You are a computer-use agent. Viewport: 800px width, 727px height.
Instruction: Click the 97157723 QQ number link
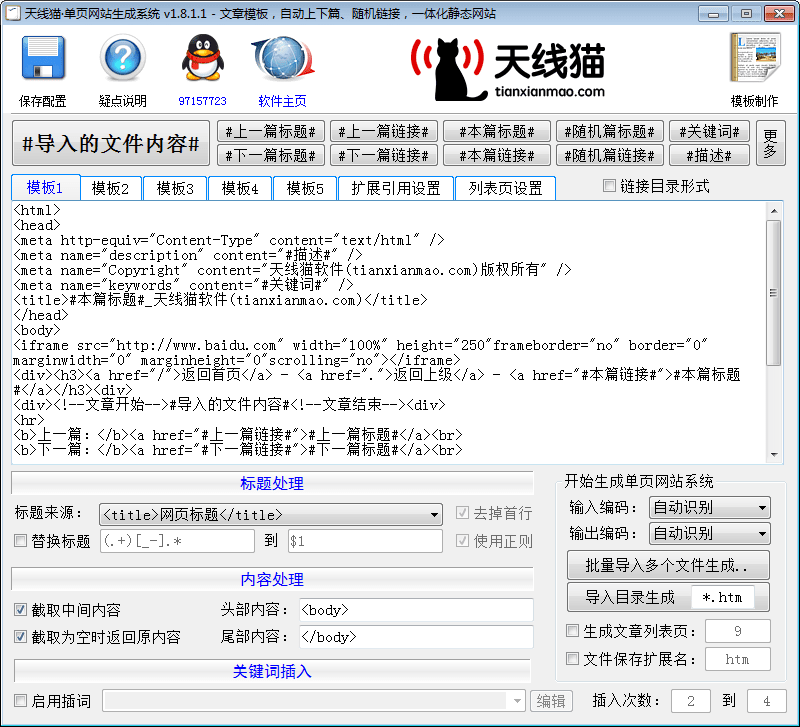(203, 101)
